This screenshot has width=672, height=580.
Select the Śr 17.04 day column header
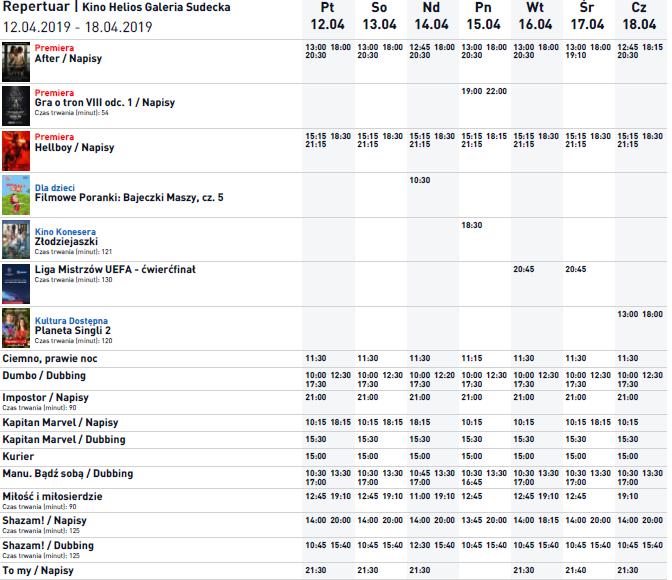[x=587, y=16]
